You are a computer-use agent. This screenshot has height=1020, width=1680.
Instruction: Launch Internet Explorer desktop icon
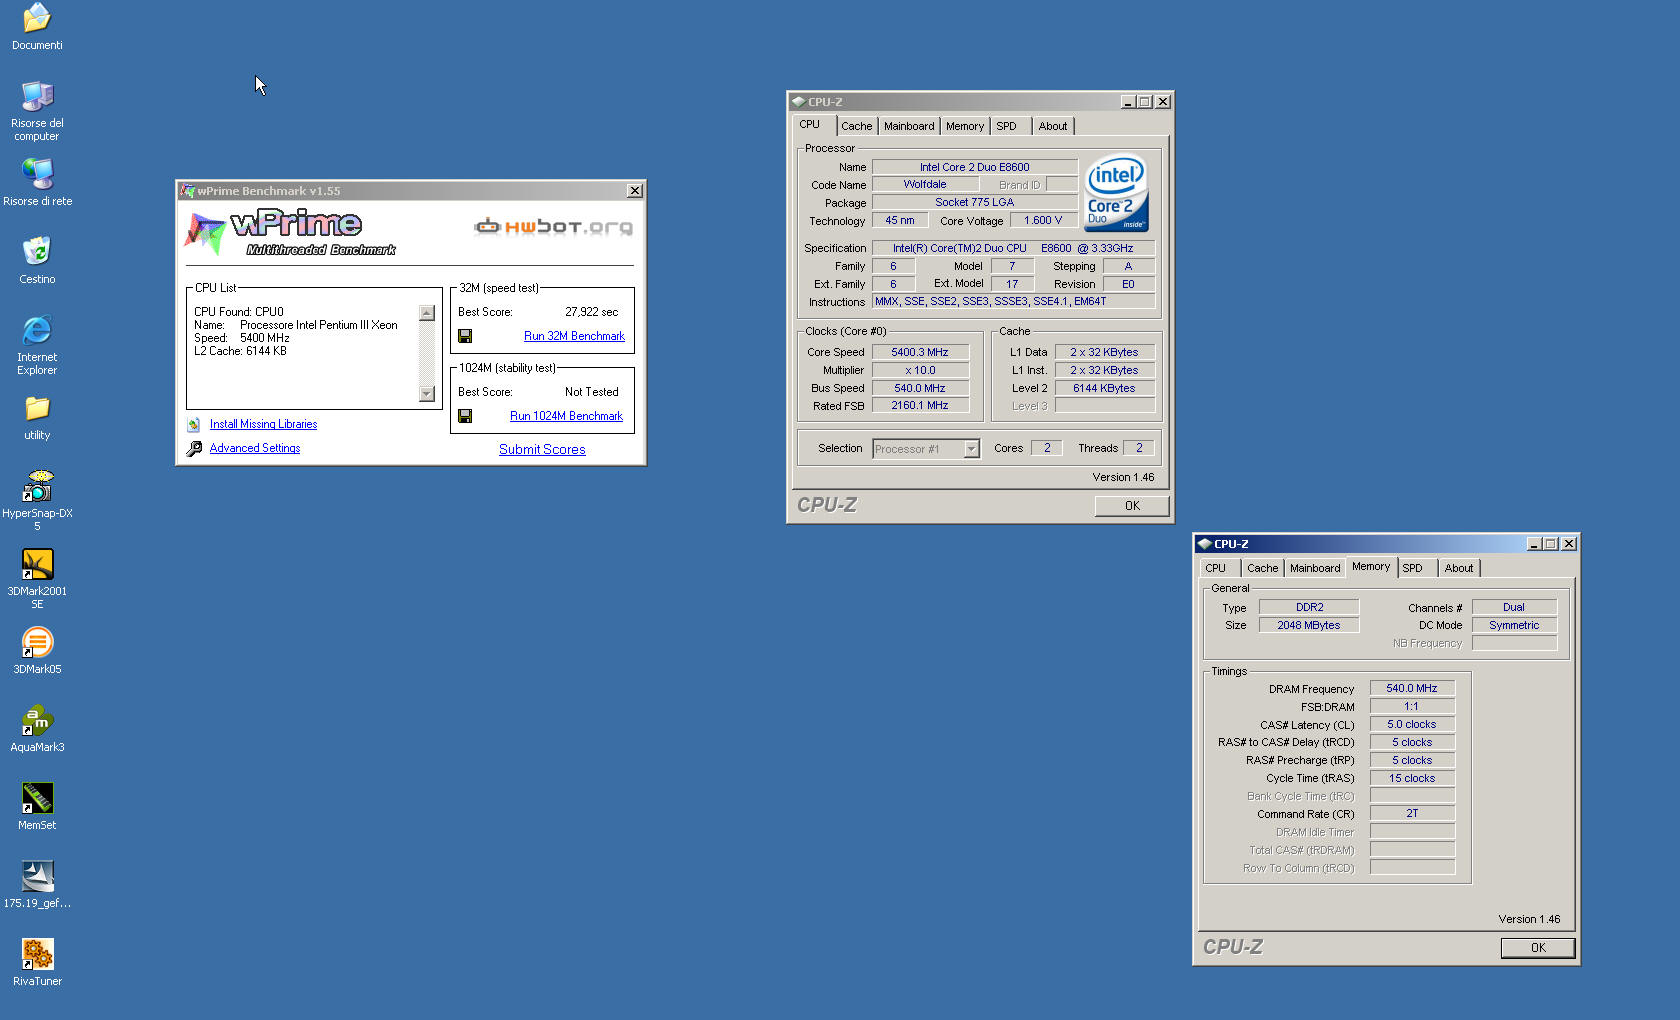pyautogui.click(x=37, y=330)
